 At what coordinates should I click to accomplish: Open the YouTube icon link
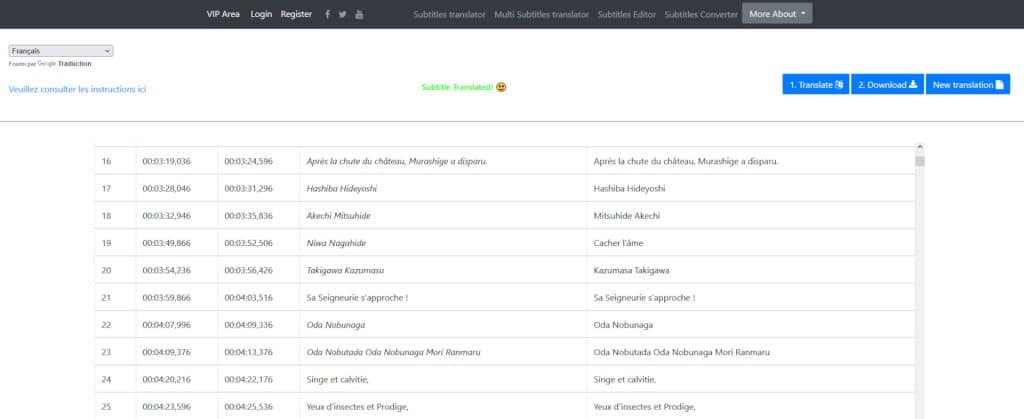(360, 14)
